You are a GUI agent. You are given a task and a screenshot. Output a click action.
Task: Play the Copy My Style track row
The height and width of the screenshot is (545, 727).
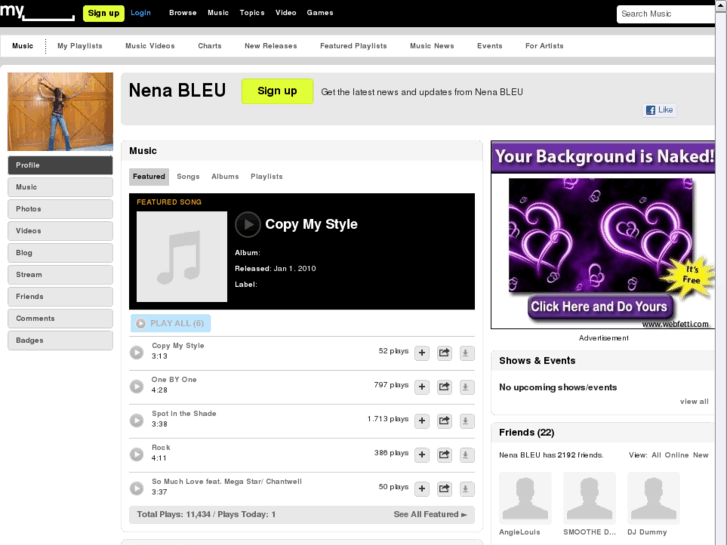136,353
